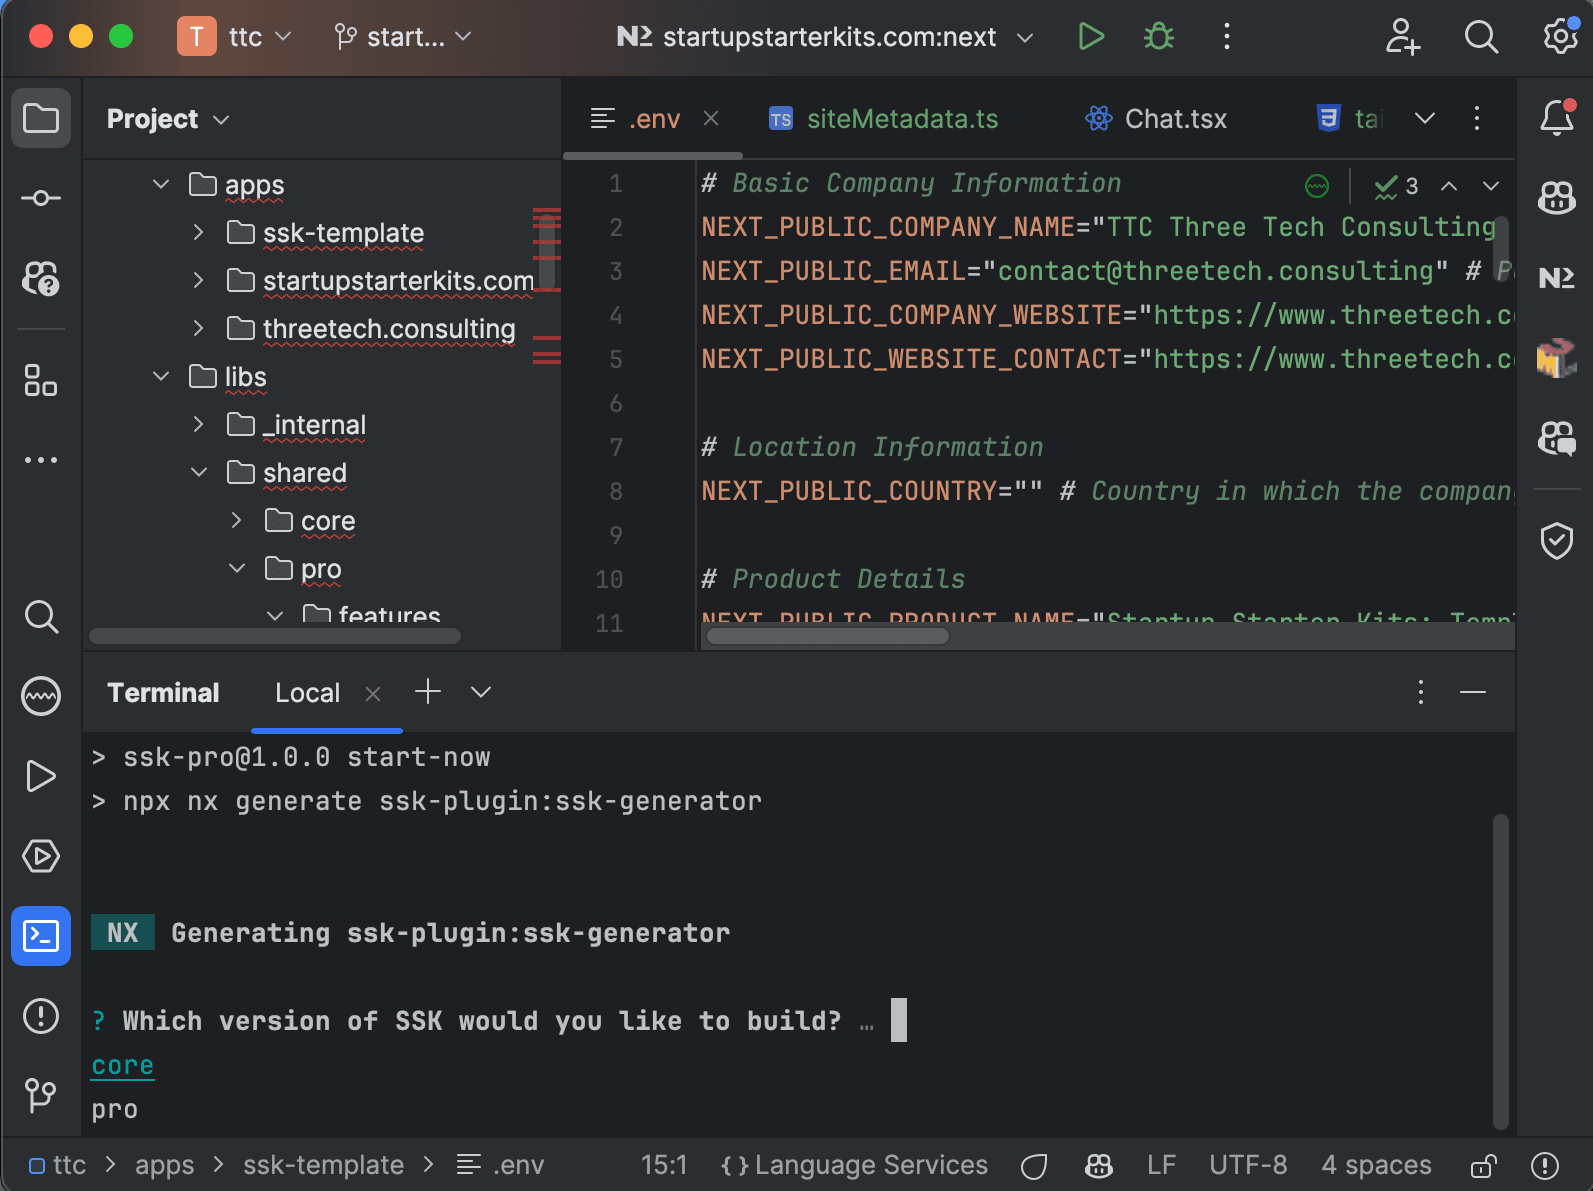The width and height of the screenshot is (1593, 1191).
Task: Run startupstarterkits.com:next configuration
Action: click(x=1091, y=37)
